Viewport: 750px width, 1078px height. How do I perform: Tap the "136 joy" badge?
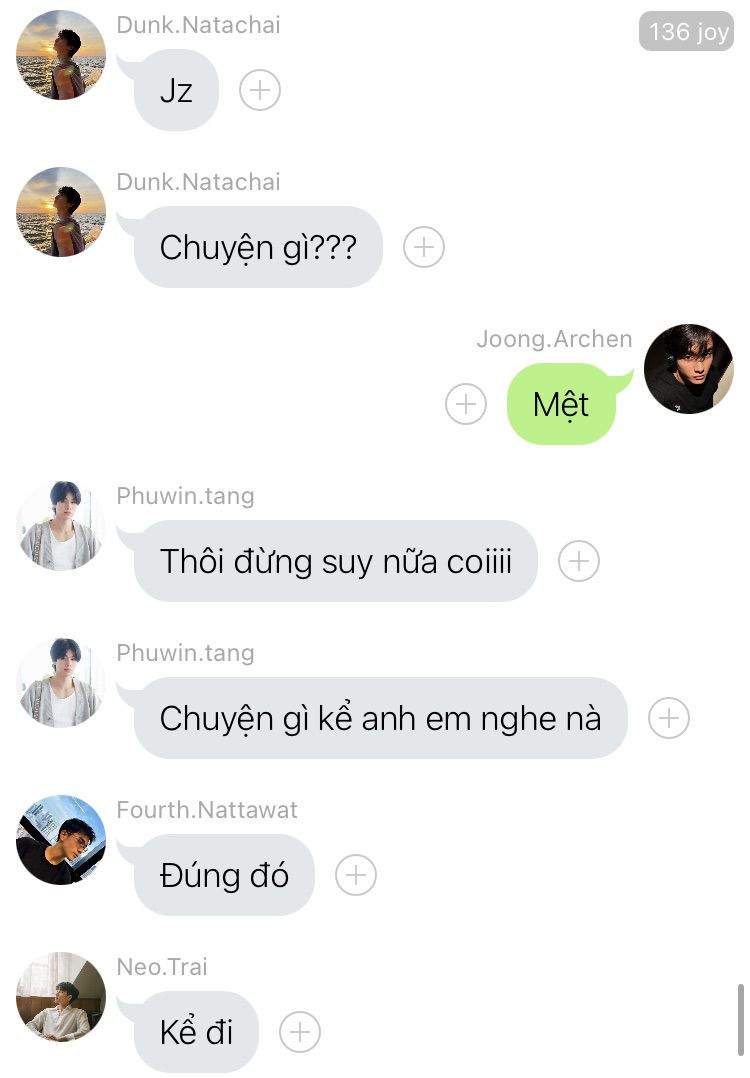(687, 31)
